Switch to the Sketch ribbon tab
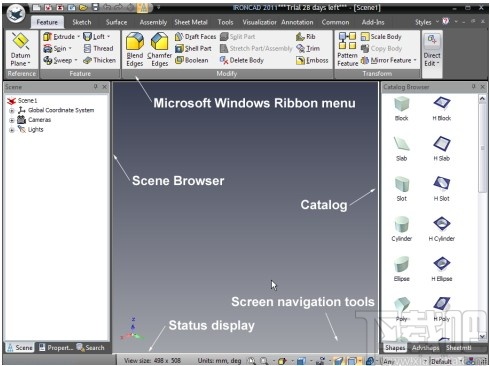 click(82, 22)
